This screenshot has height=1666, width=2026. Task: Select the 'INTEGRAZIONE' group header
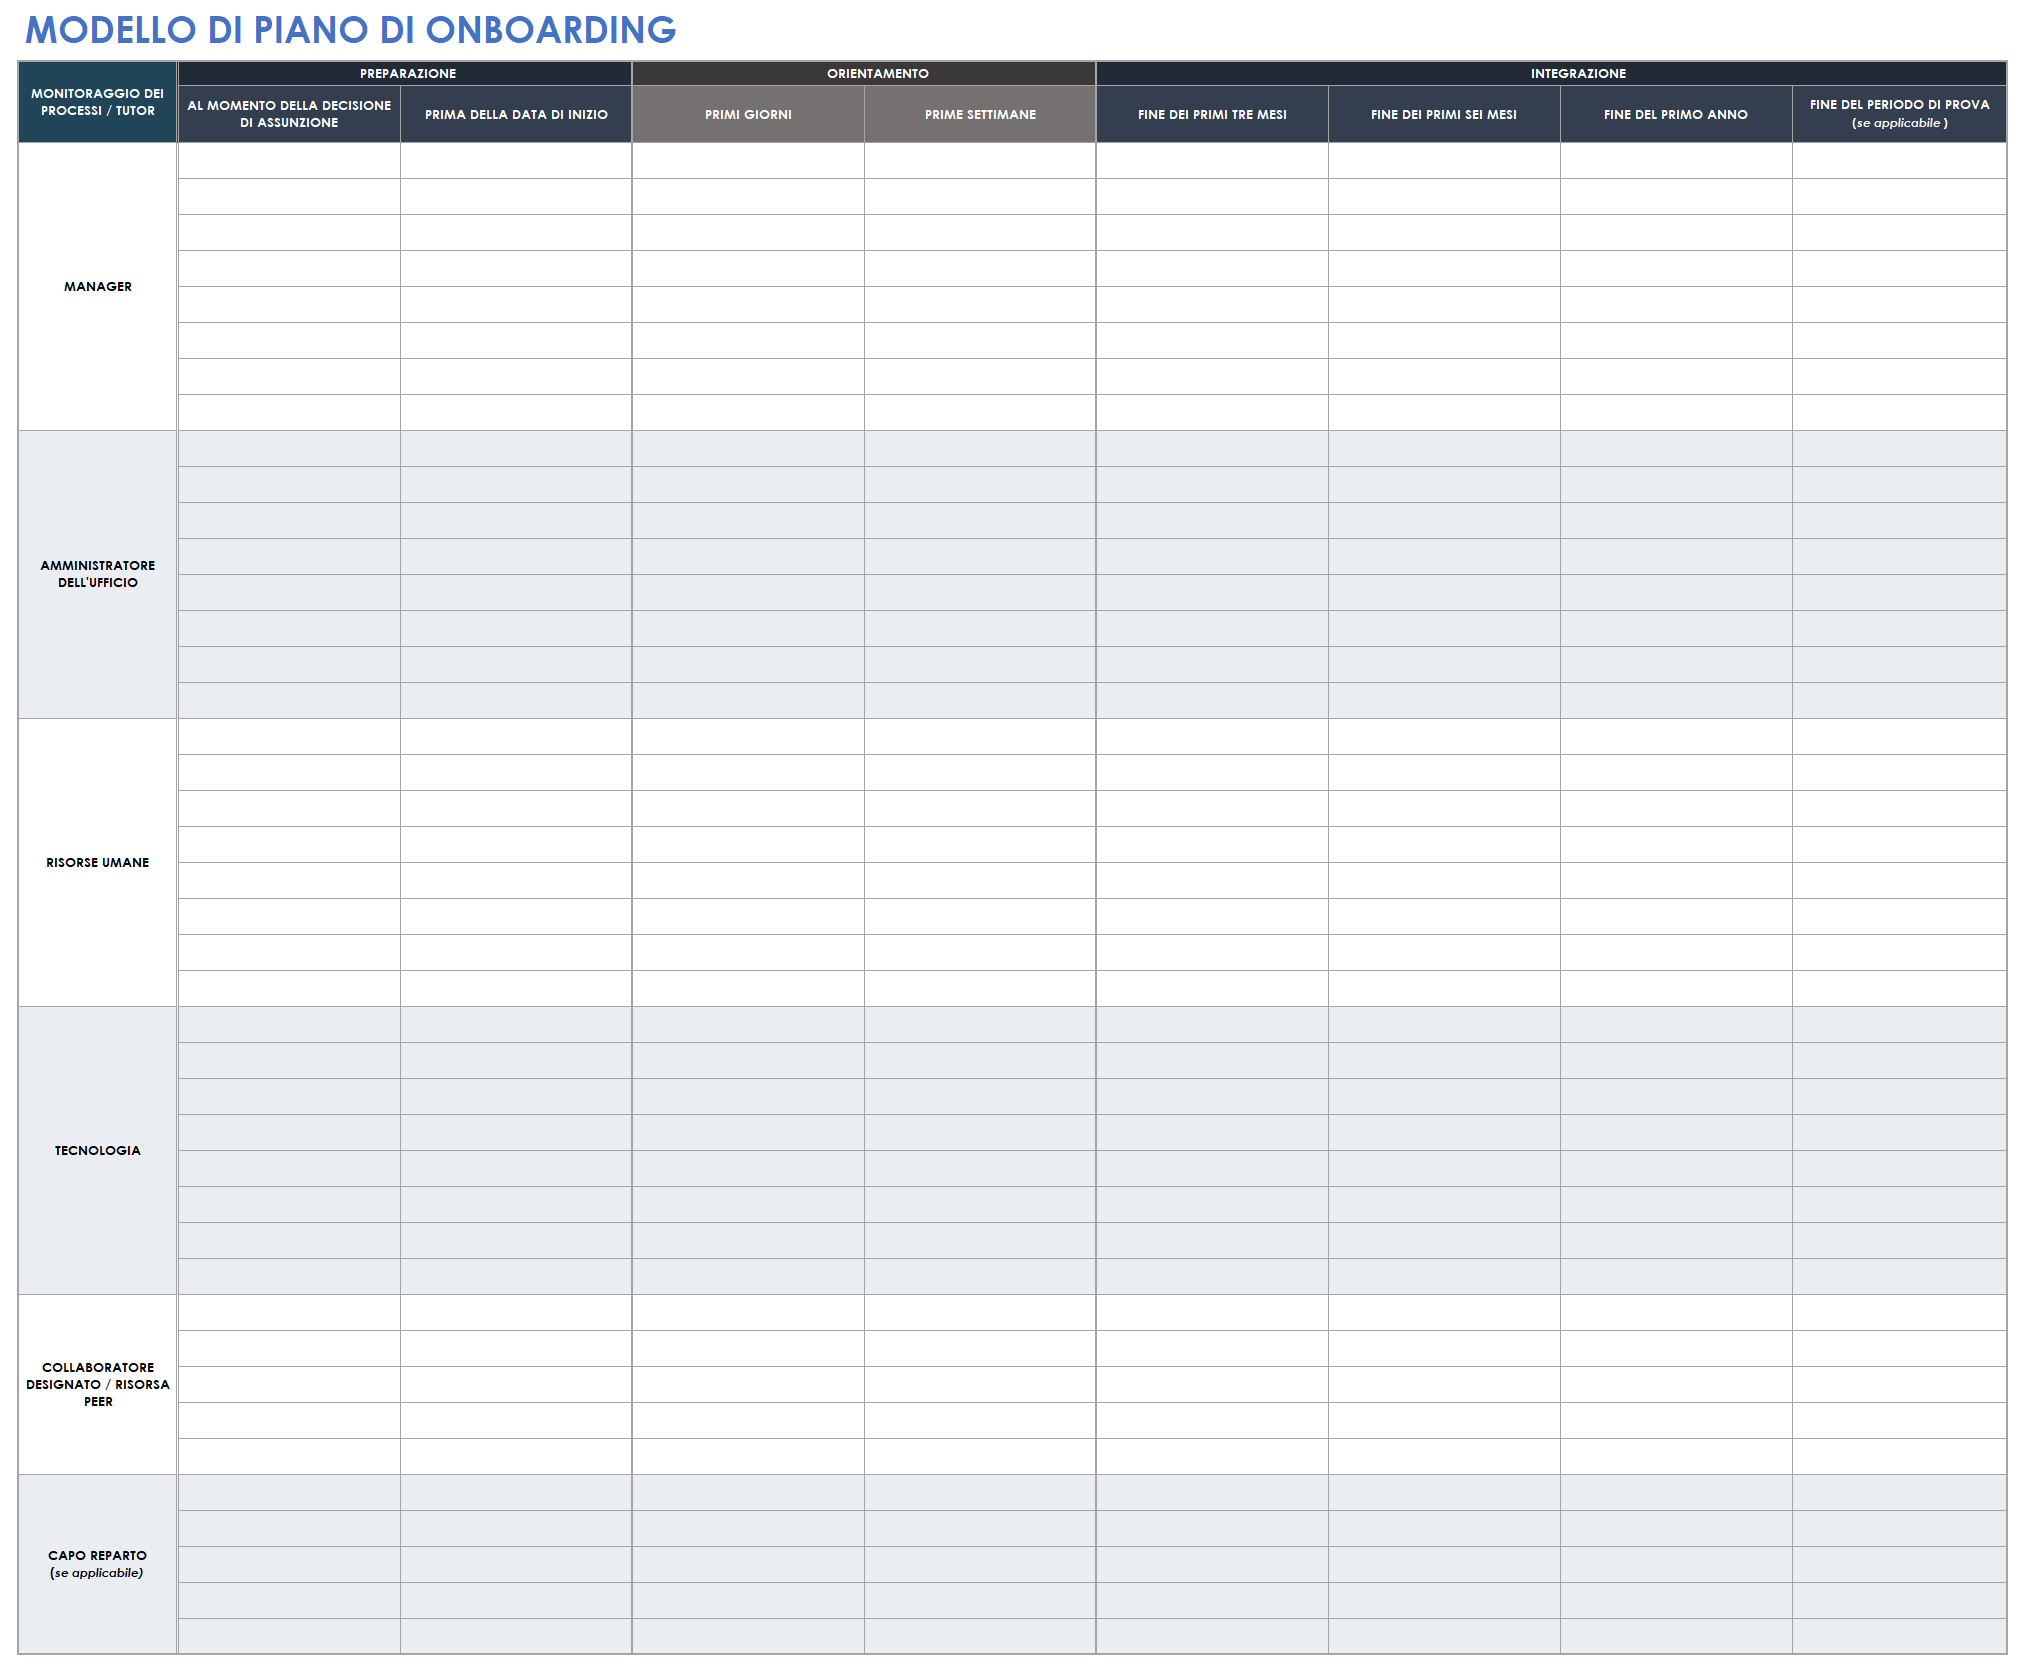pyautogui.click(x=1551, y=73)
